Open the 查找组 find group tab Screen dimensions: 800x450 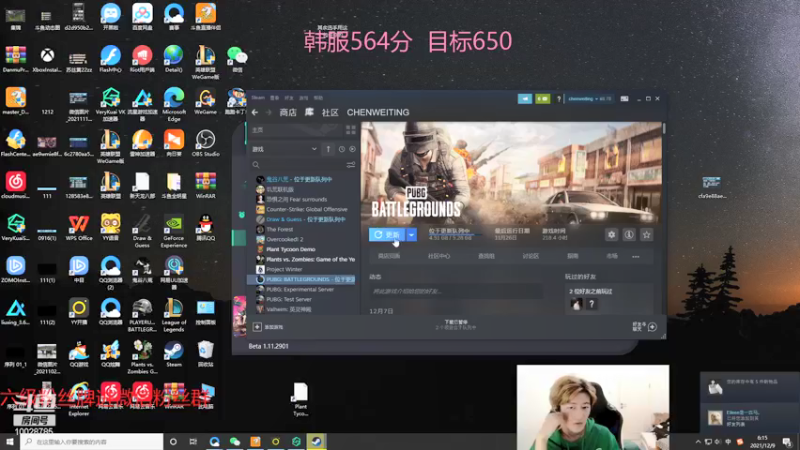[x=486, y=256]
